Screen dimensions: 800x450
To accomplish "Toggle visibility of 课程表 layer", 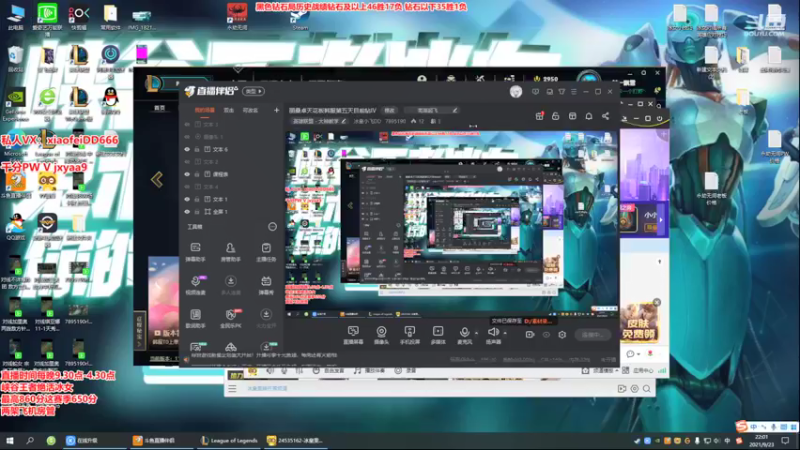I will click(187, 174).
